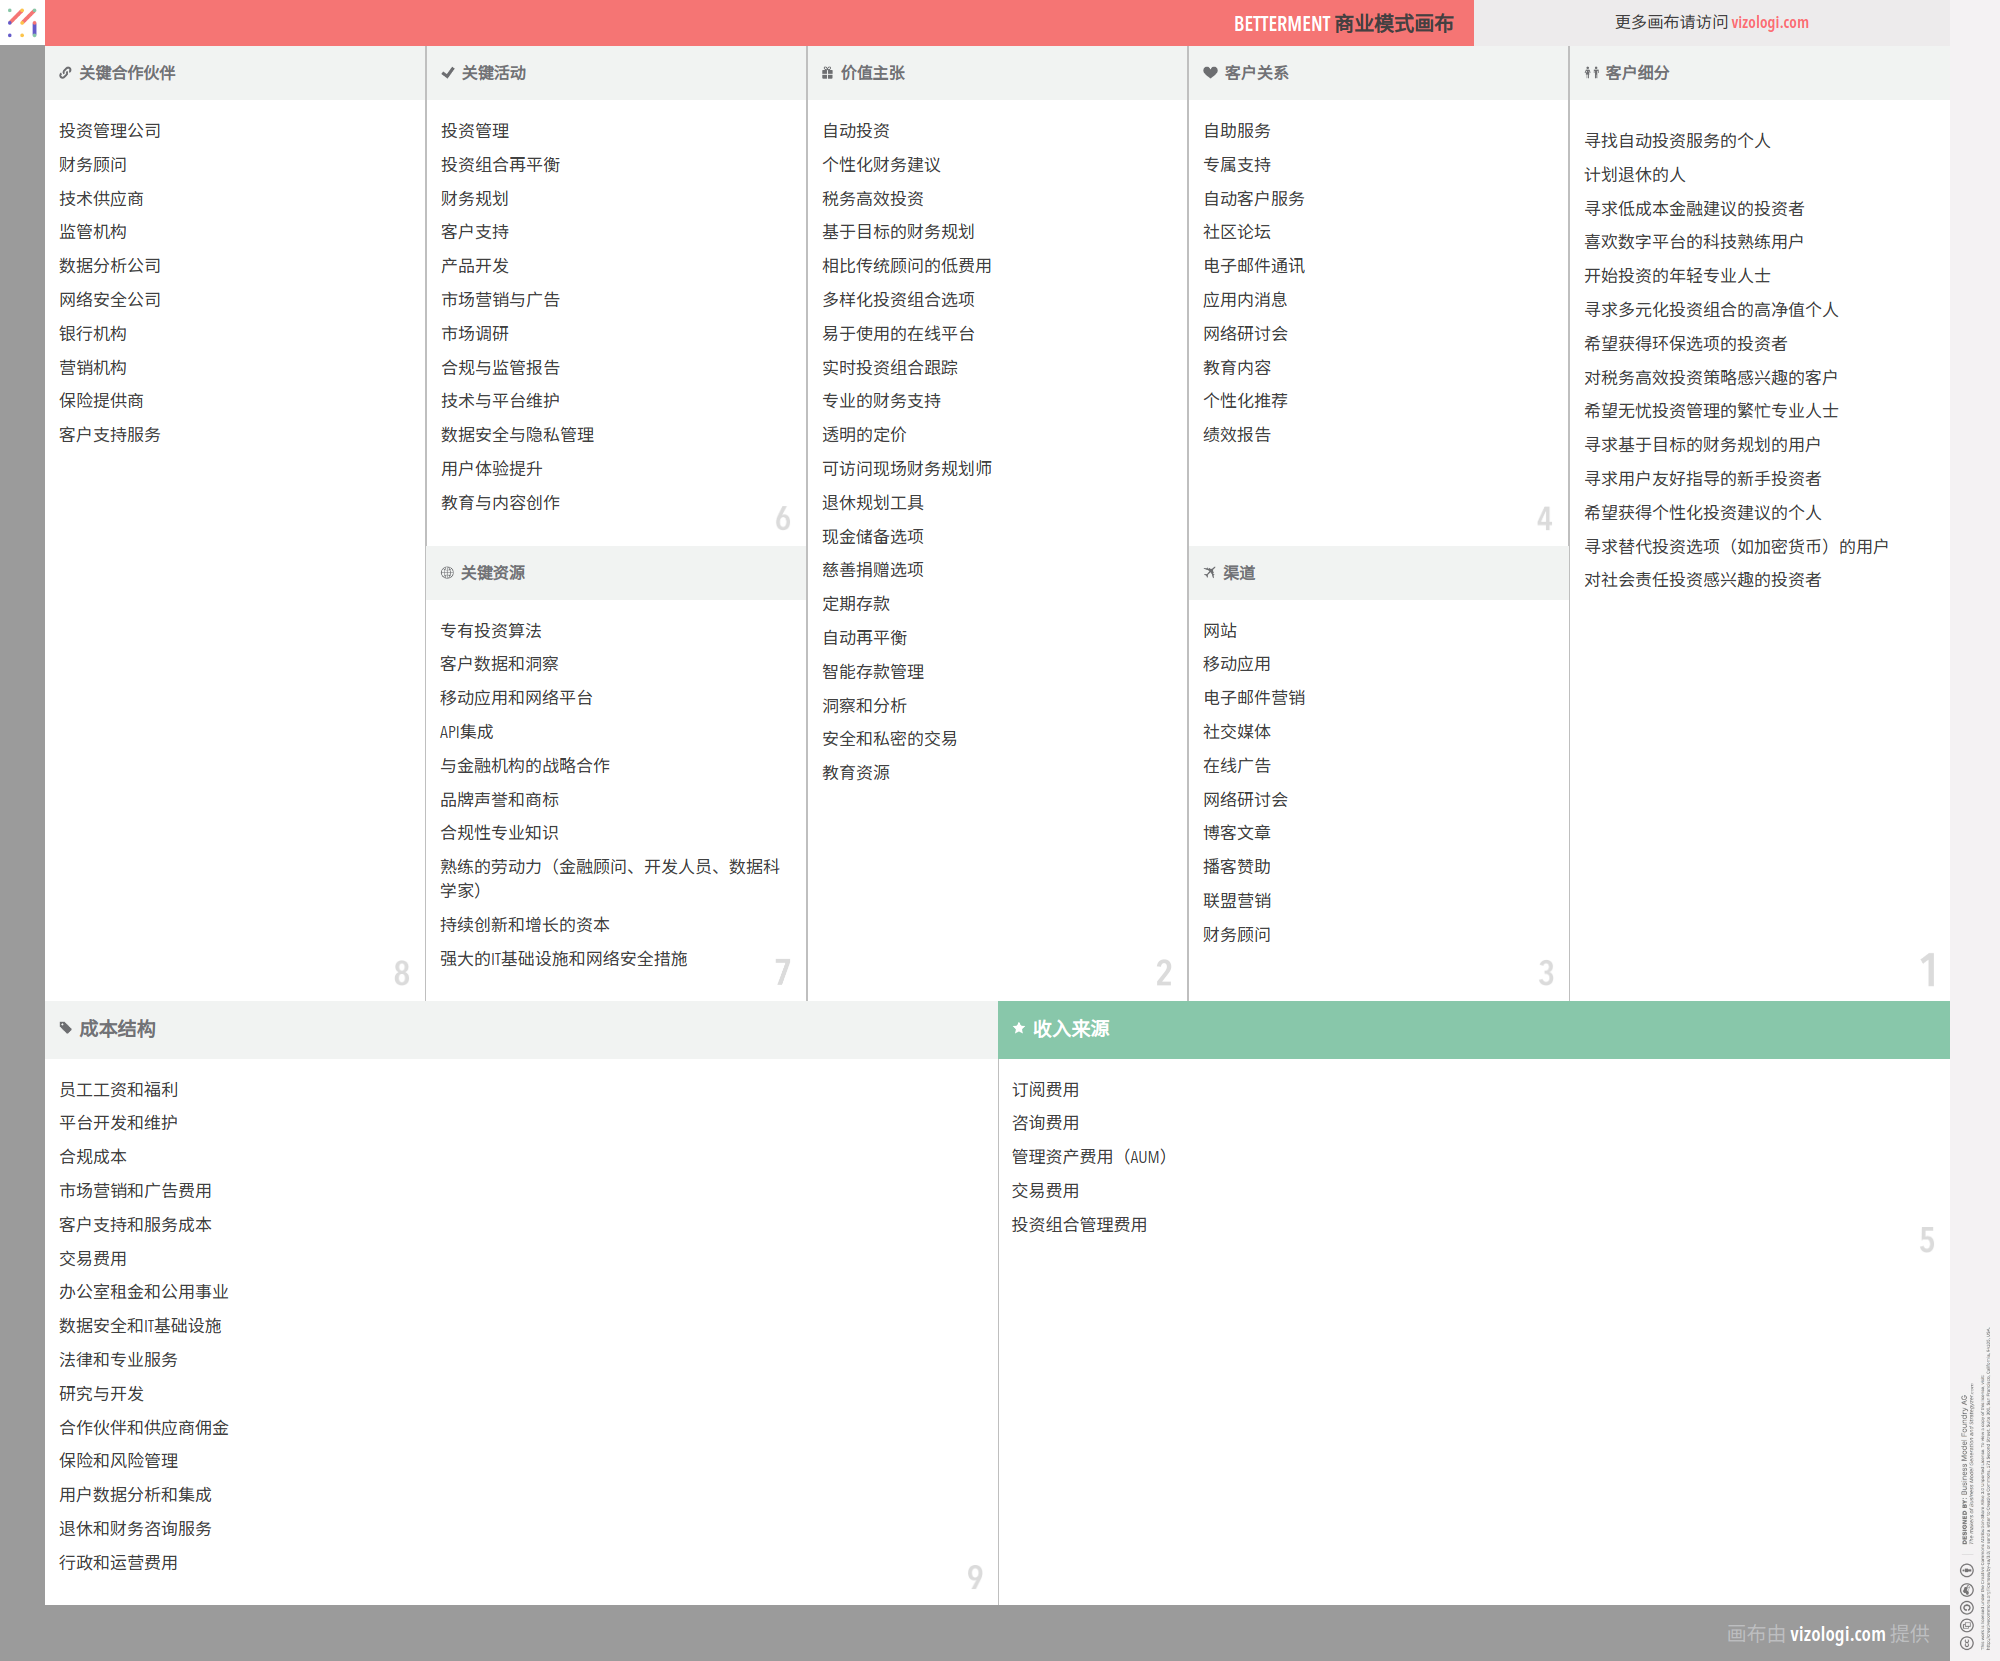The width and height of the screenshot is (2000, 1661).
Task: Open the vizologi.com link in the top header
Action: (1769, 22)
